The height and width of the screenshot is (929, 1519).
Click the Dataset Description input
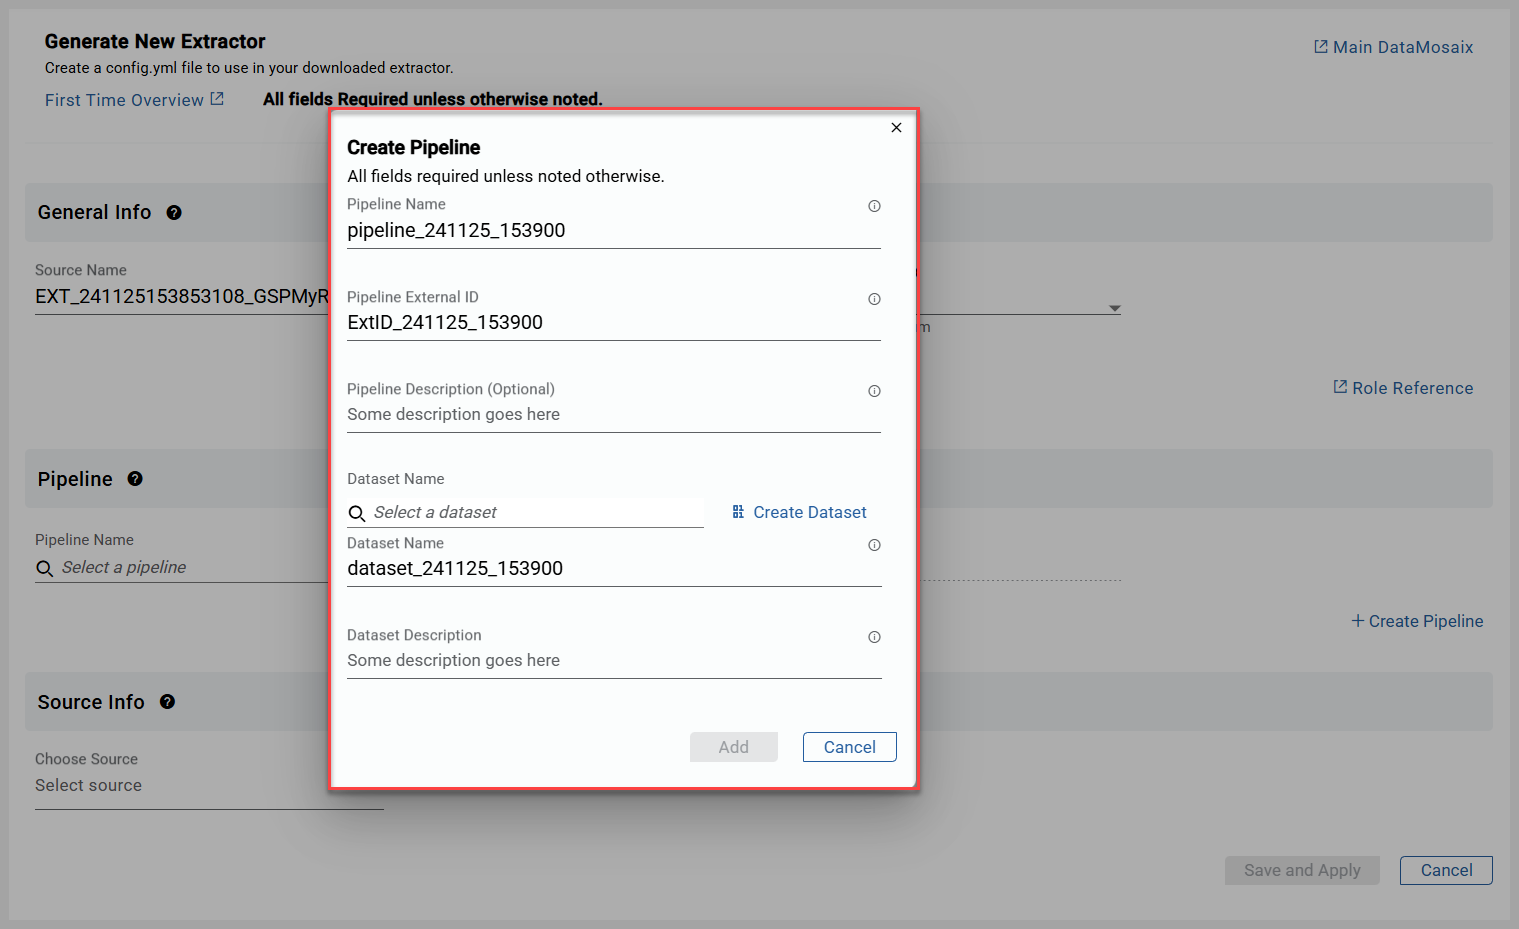click(x=614, y=661)
